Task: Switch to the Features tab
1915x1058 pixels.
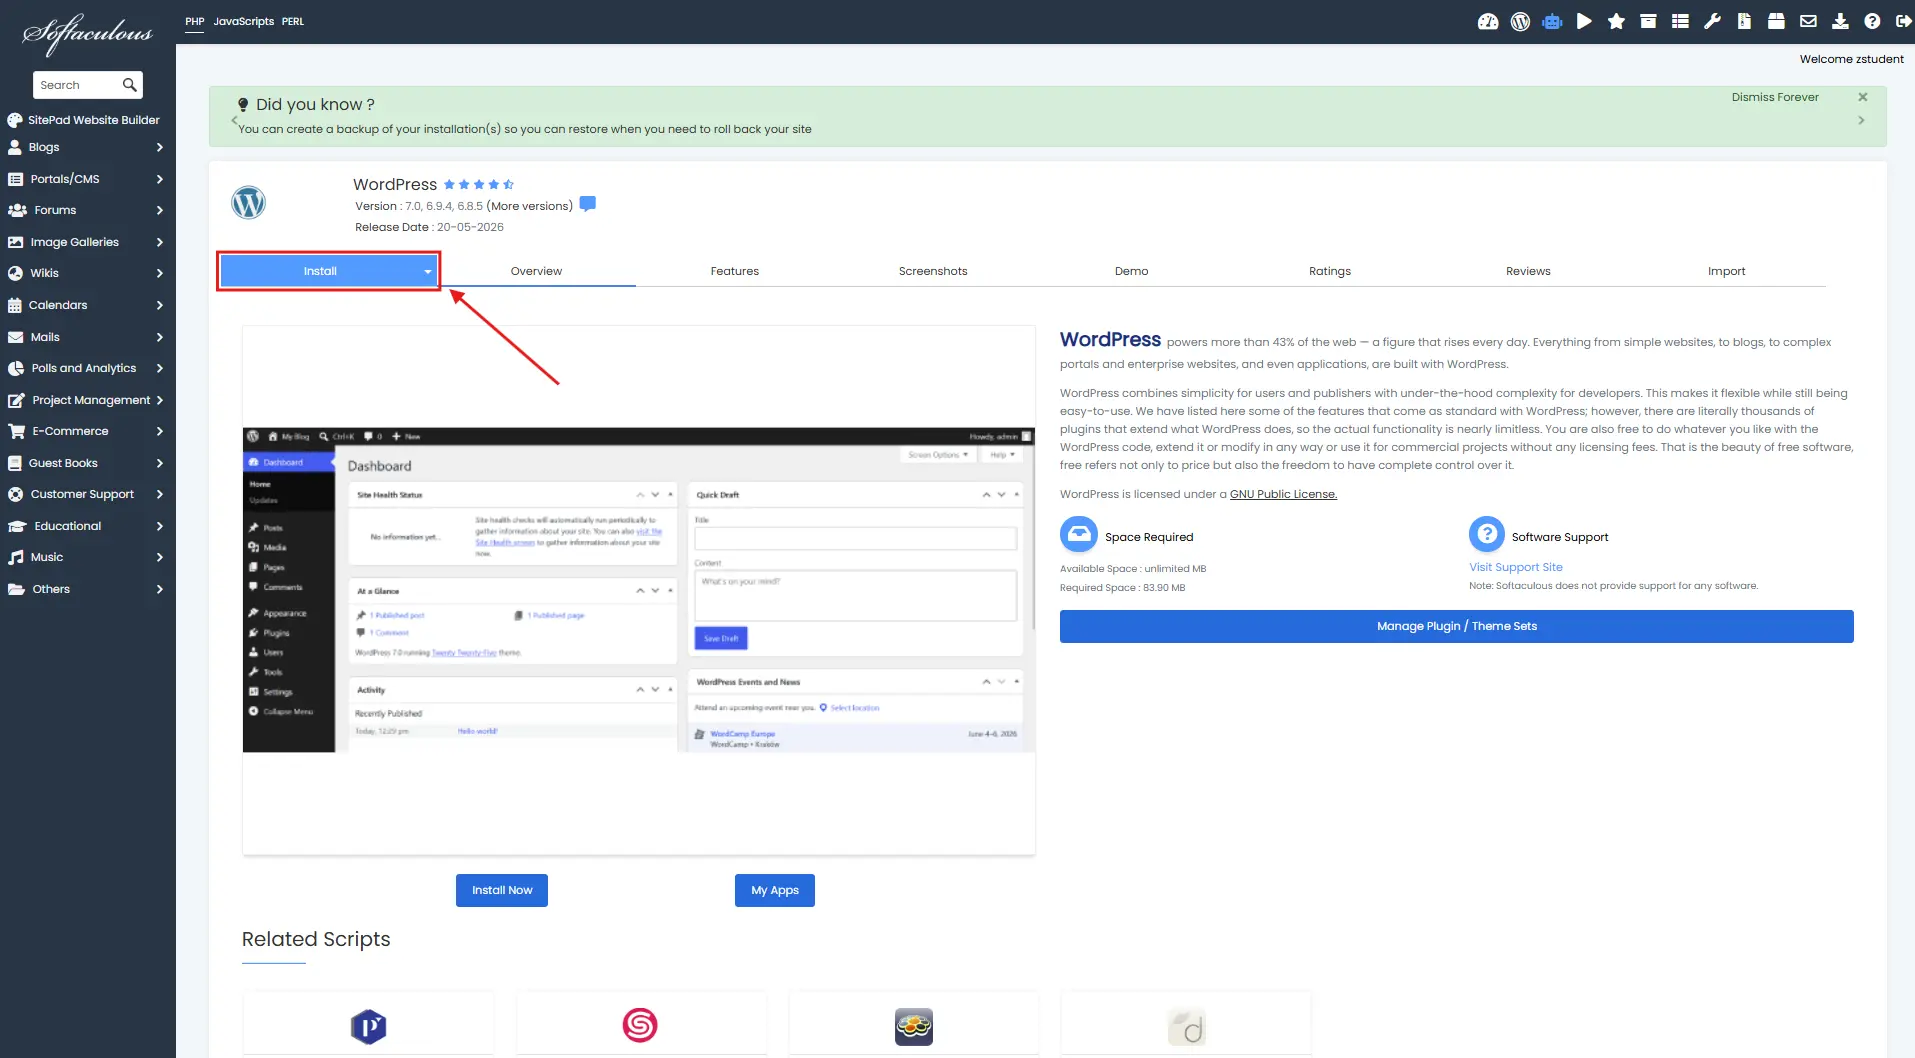Action: (x=734, y=271)
